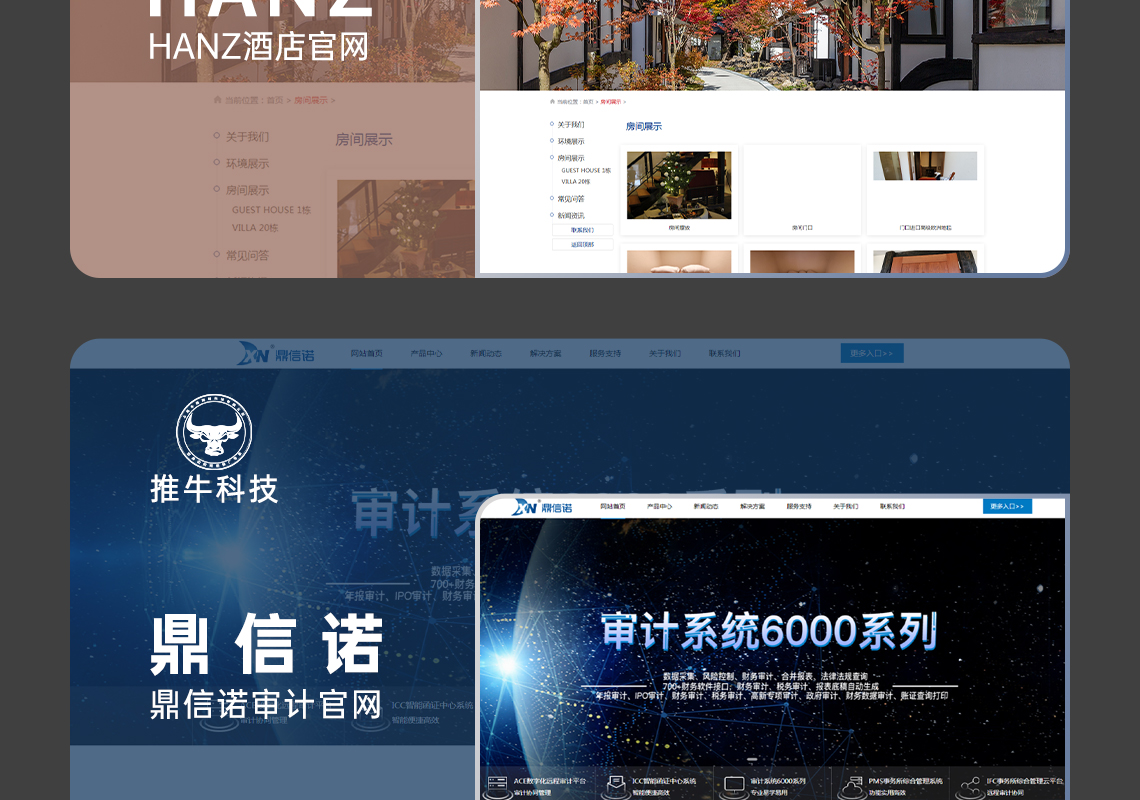Click the HANZ酒店官网 title text
The height and width of the screenshot is (800, 1140).
click(x=258, y=47)
